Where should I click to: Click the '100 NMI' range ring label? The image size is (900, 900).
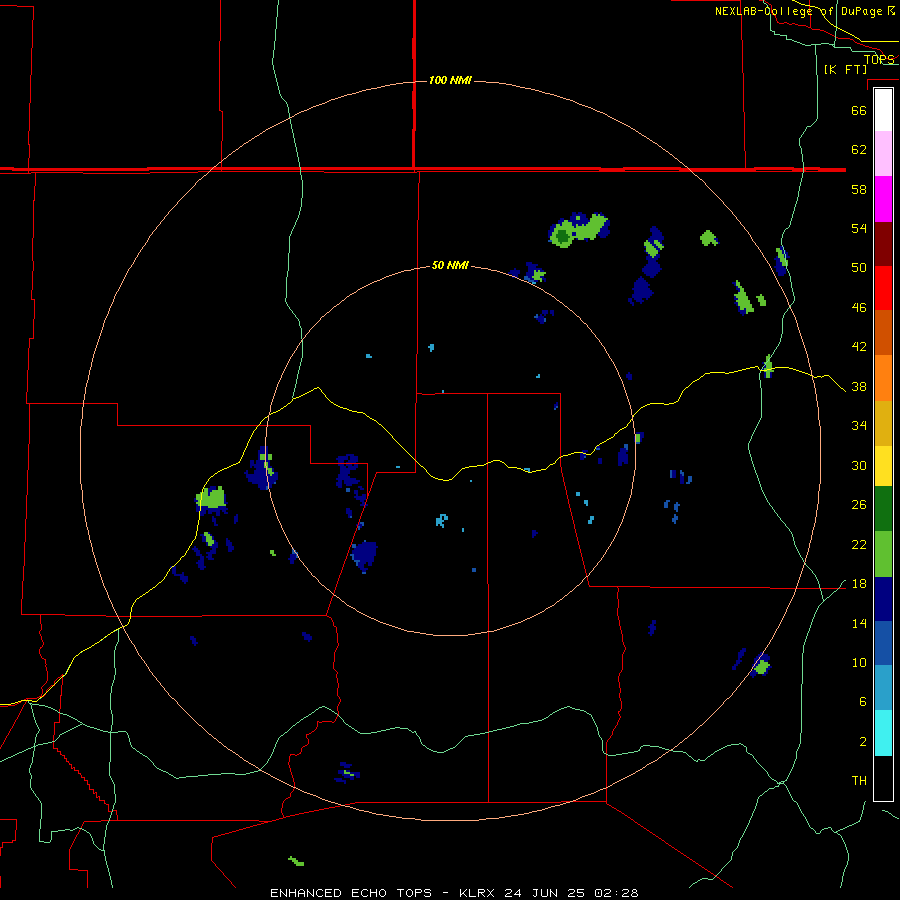point(450,80)
